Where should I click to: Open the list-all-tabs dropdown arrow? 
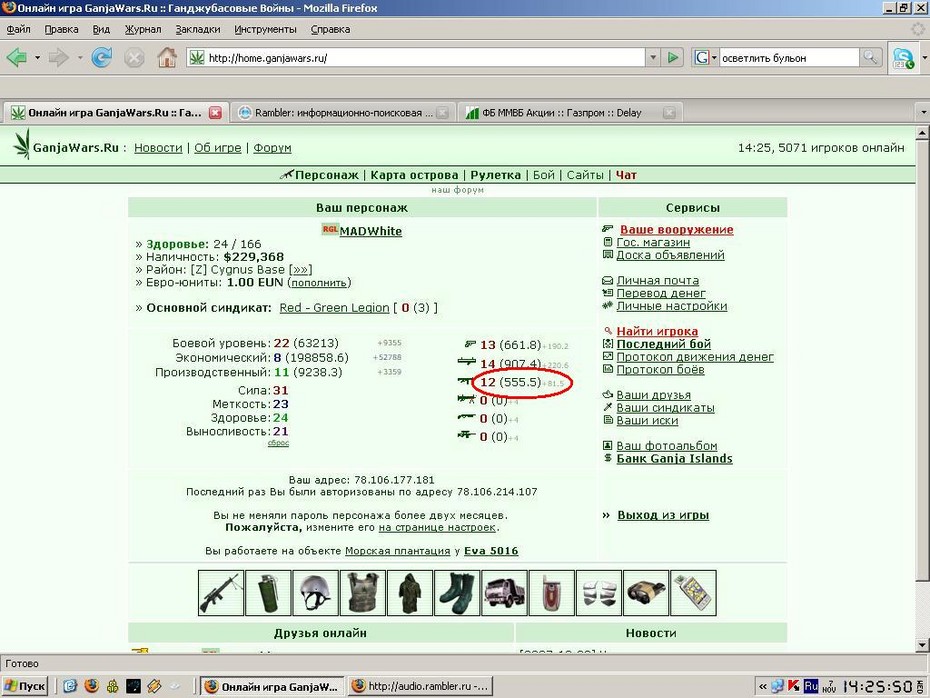[x=923, y=112]
